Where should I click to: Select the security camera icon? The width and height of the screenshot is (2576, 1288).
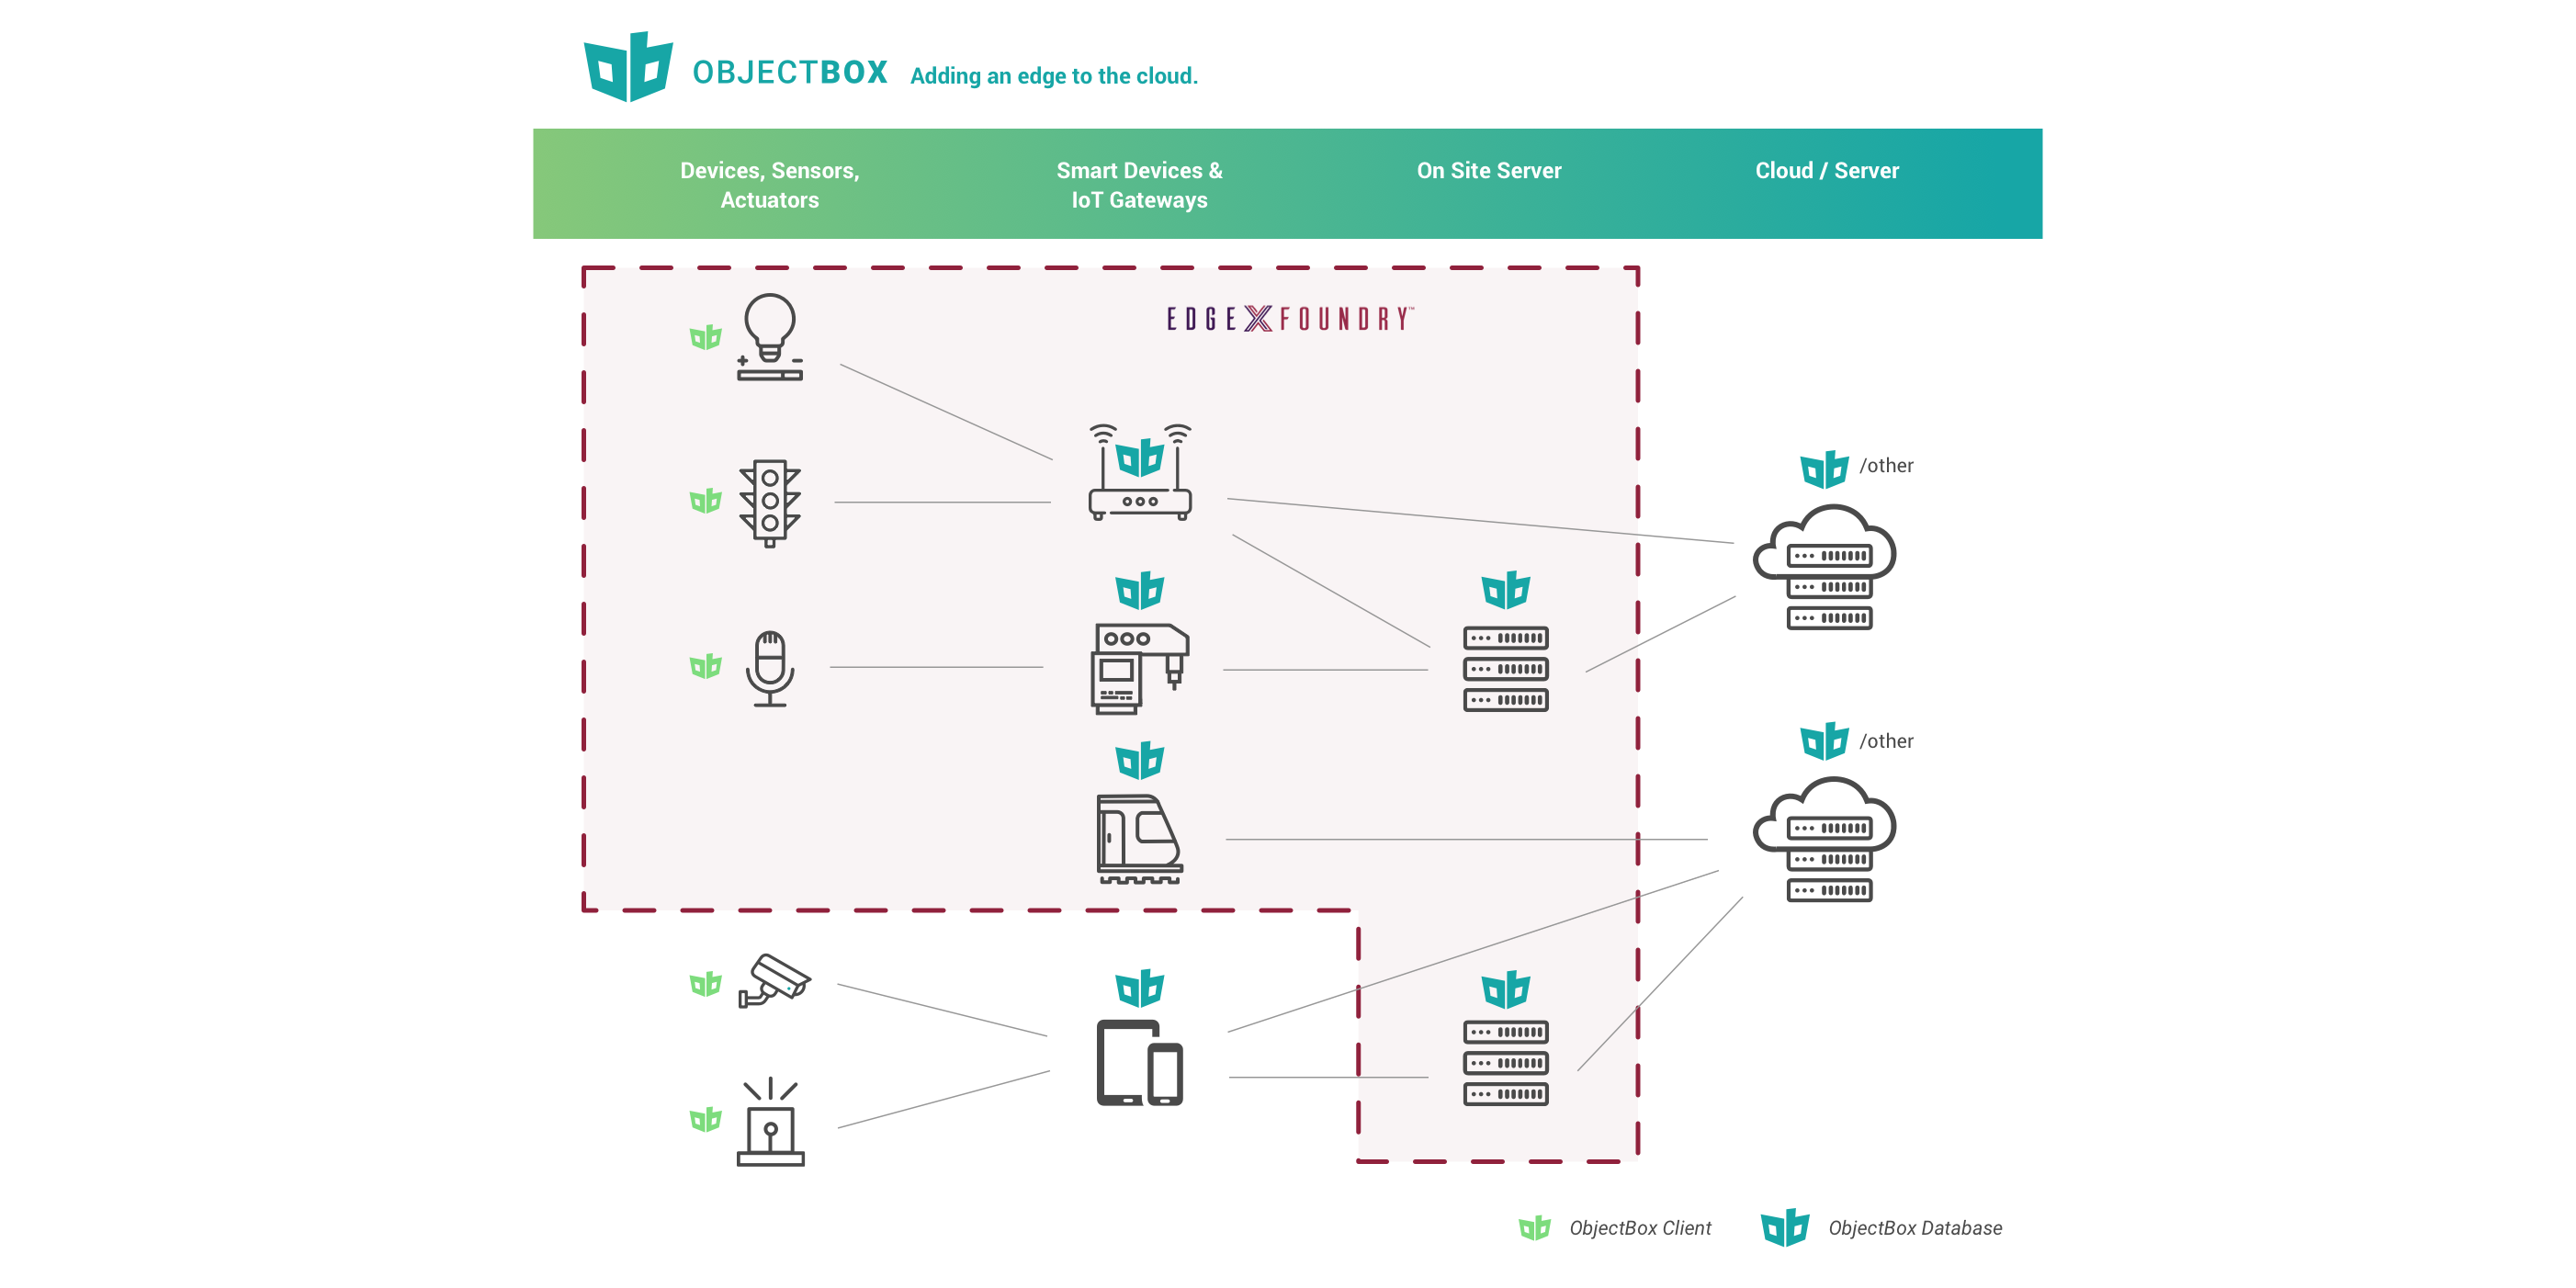coord(774,980)
